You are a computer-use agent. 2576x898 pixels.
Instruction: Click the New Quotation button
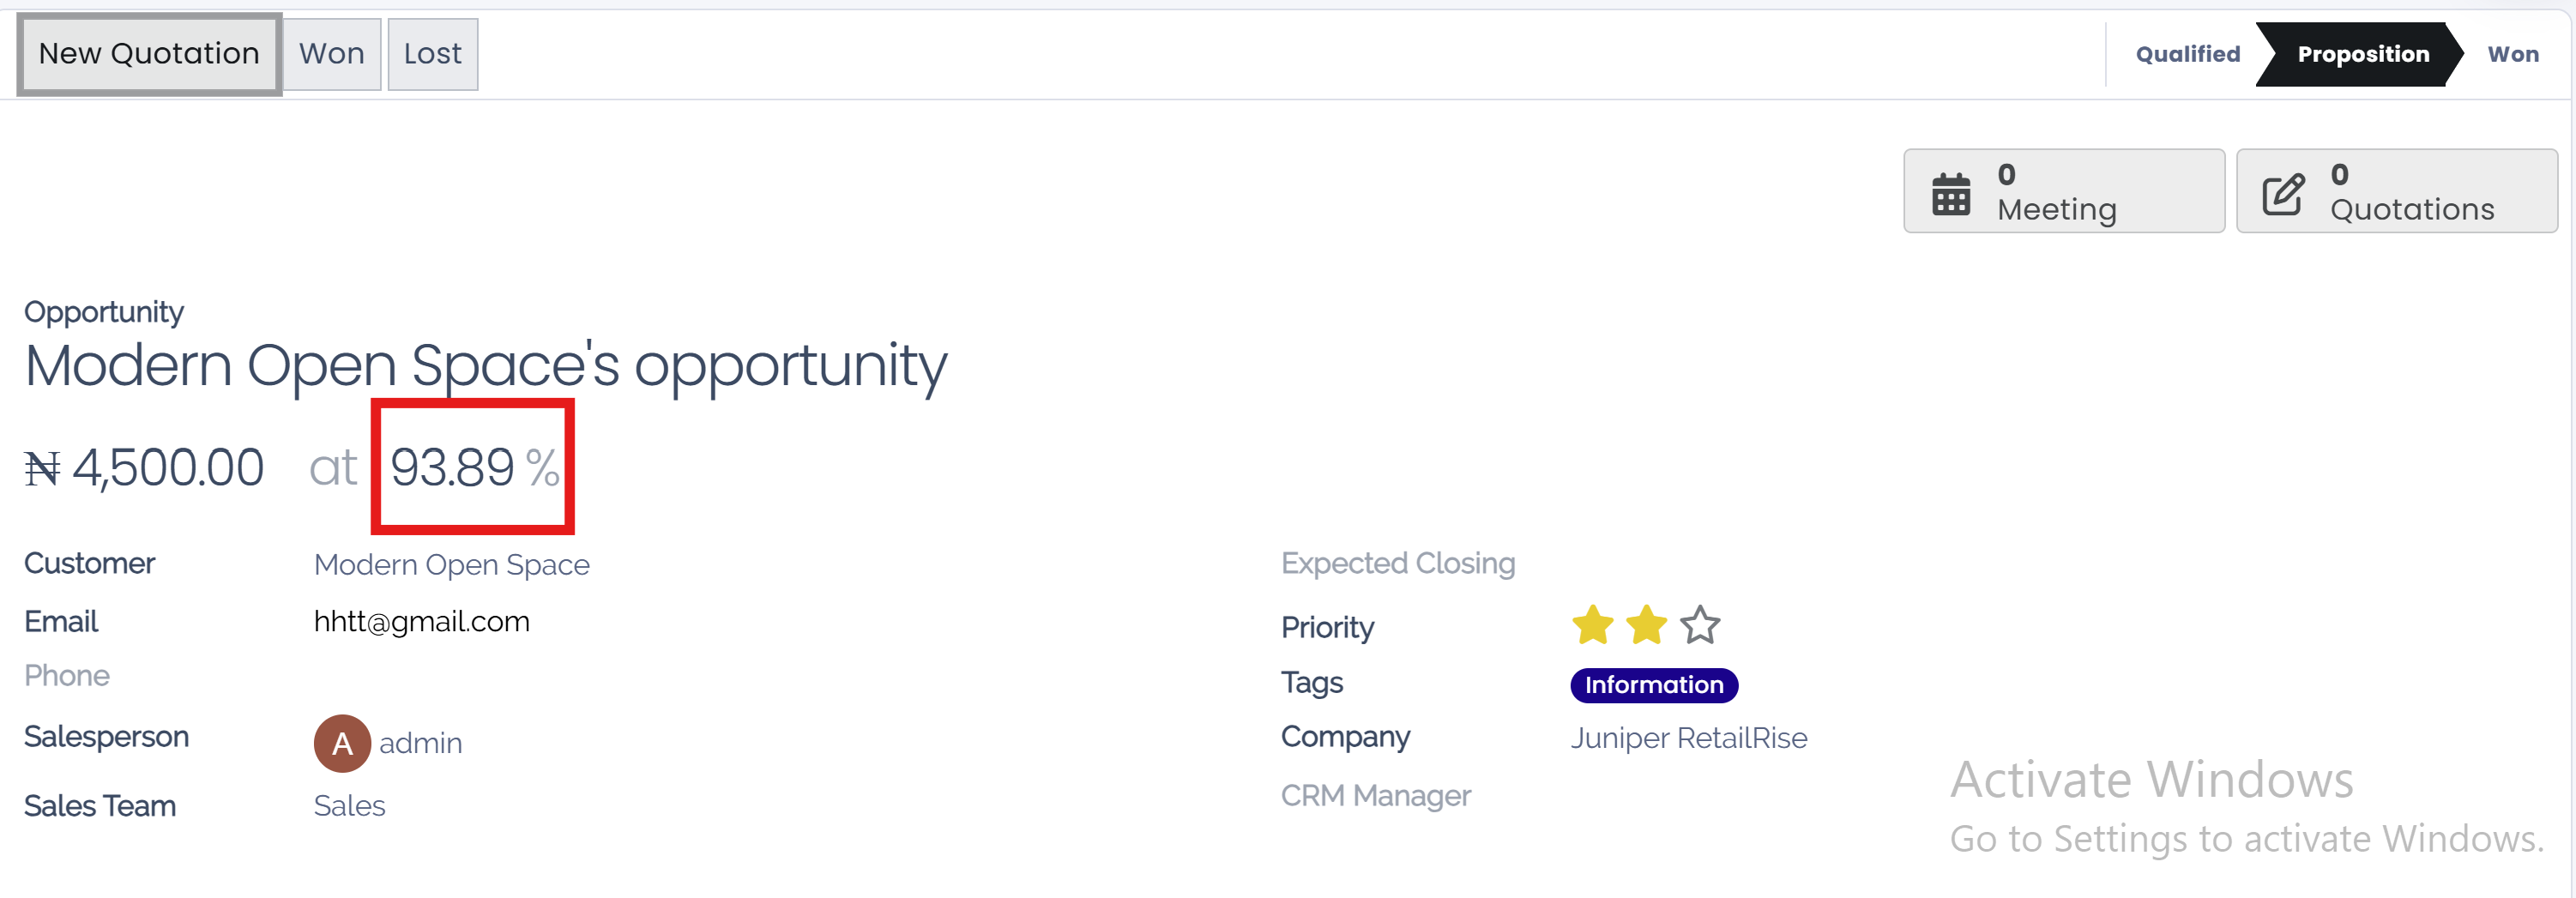(x=149, y=54)
